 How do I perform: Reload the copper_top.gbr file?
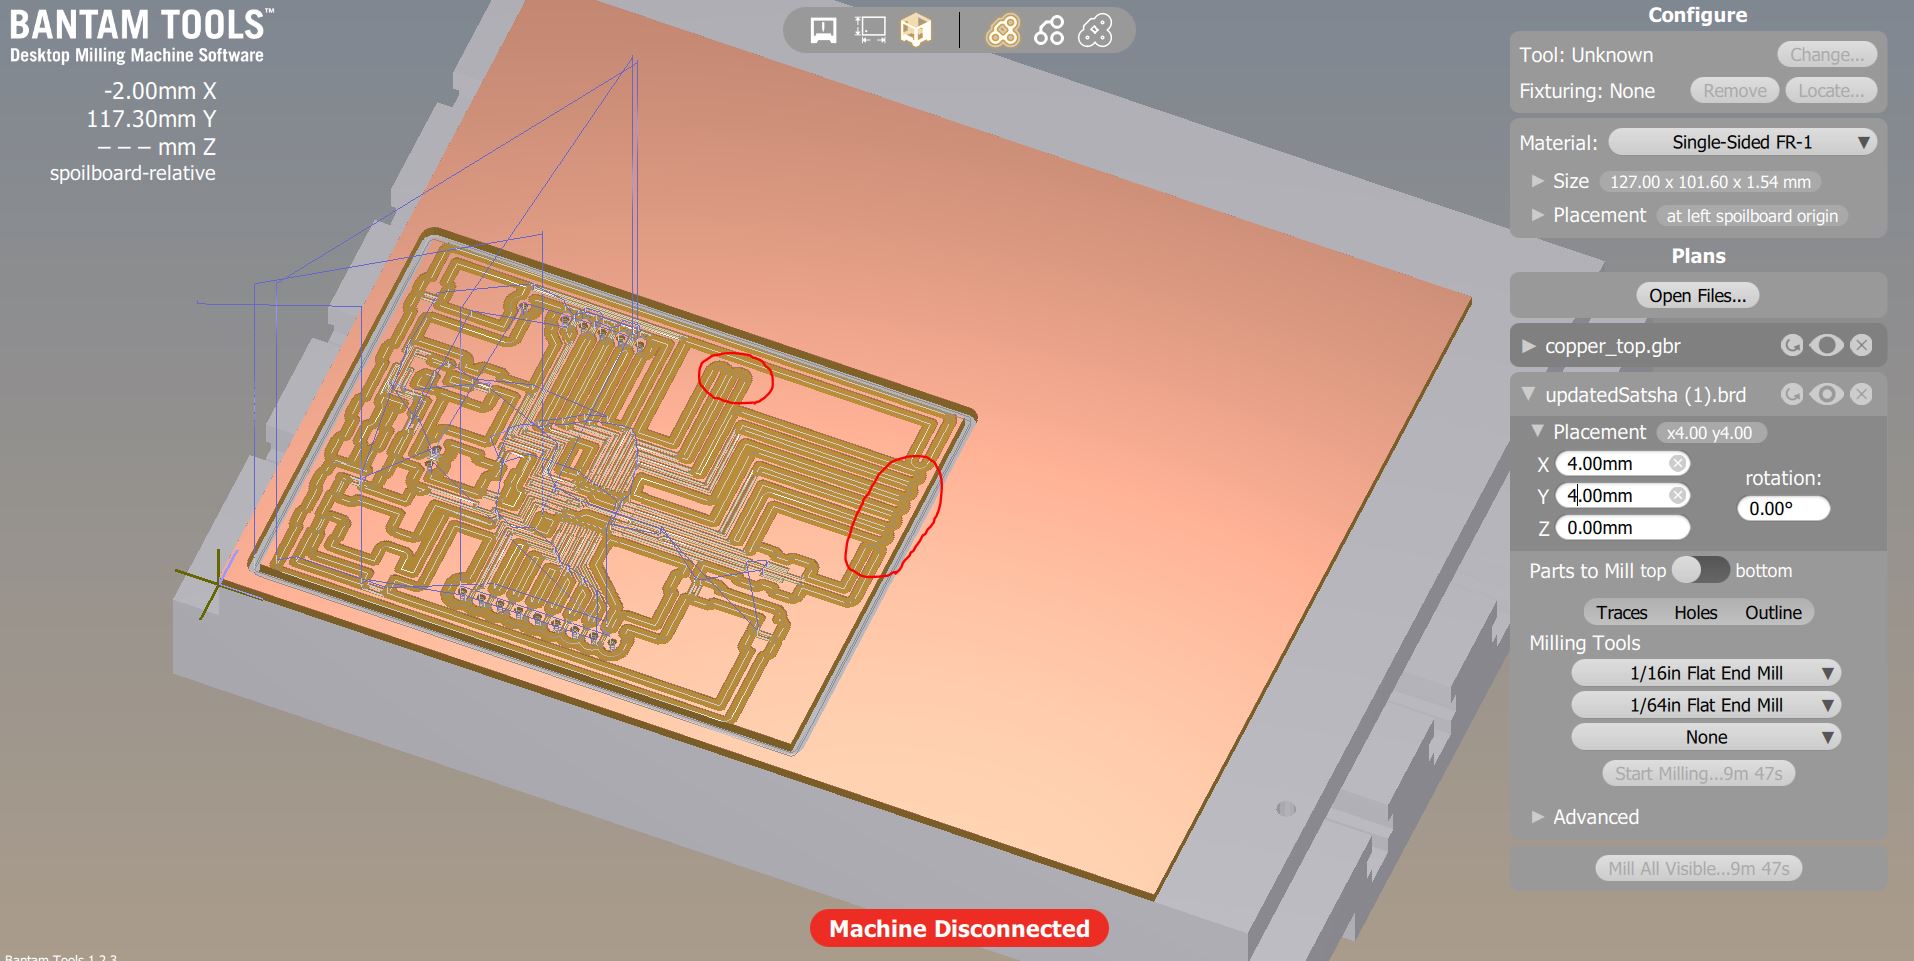pyautogui.click(x=1792, y=345)
